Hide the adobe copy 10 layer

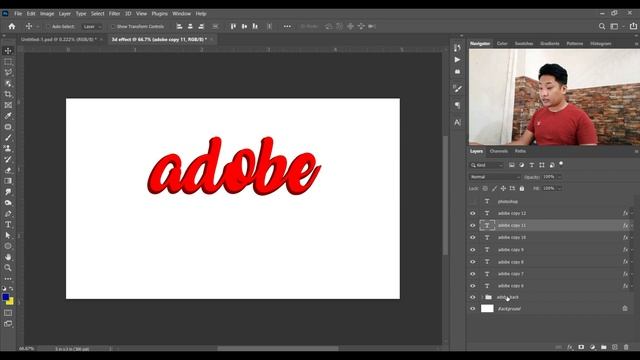tap(473, 238)
